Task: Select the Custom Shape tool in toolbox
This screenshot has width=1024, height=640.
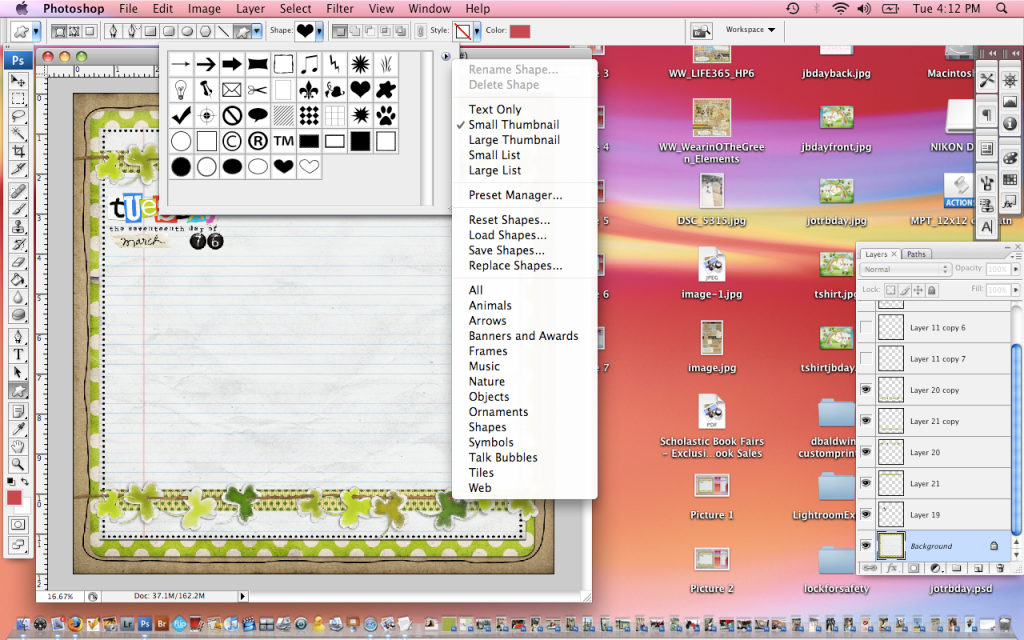Action: click(x=18, y=391)
